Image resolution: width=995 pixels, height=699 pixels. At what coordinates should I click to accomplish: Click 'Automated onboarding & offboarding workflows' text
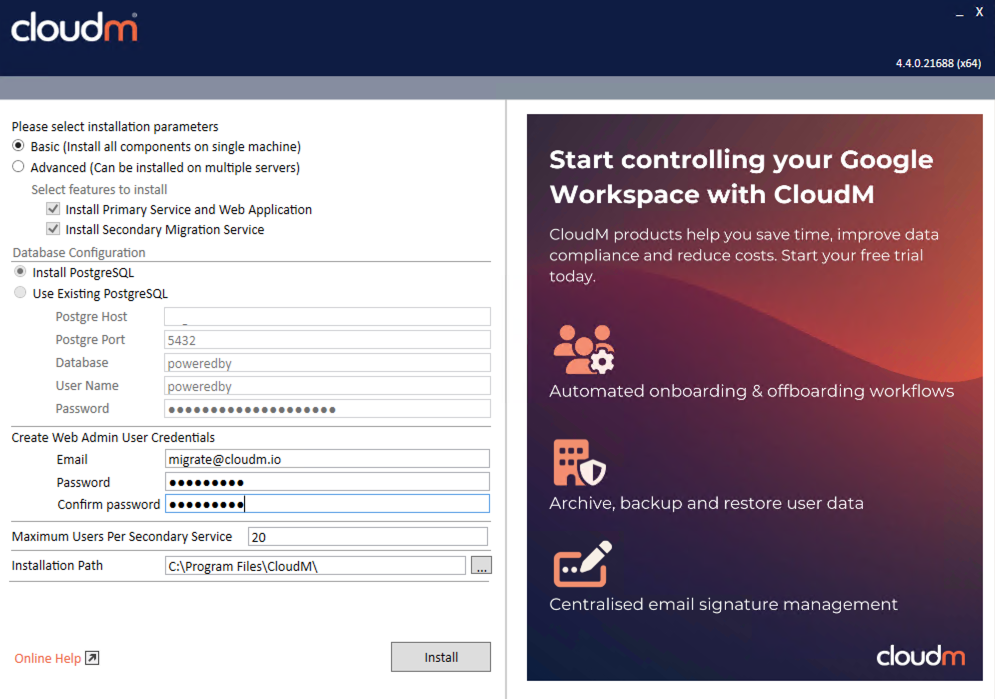(751, 391)
